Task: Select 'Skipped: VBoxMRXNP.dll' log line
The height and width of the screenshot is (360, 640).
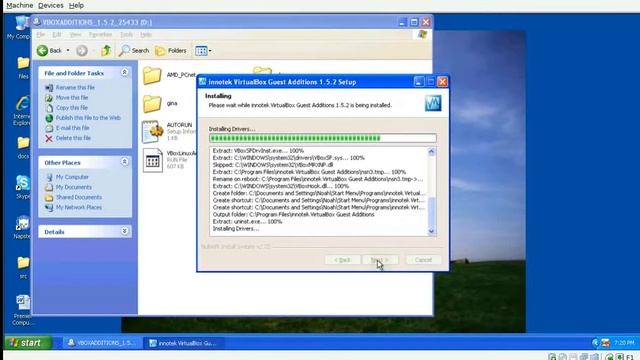Action: click(273, 165)
